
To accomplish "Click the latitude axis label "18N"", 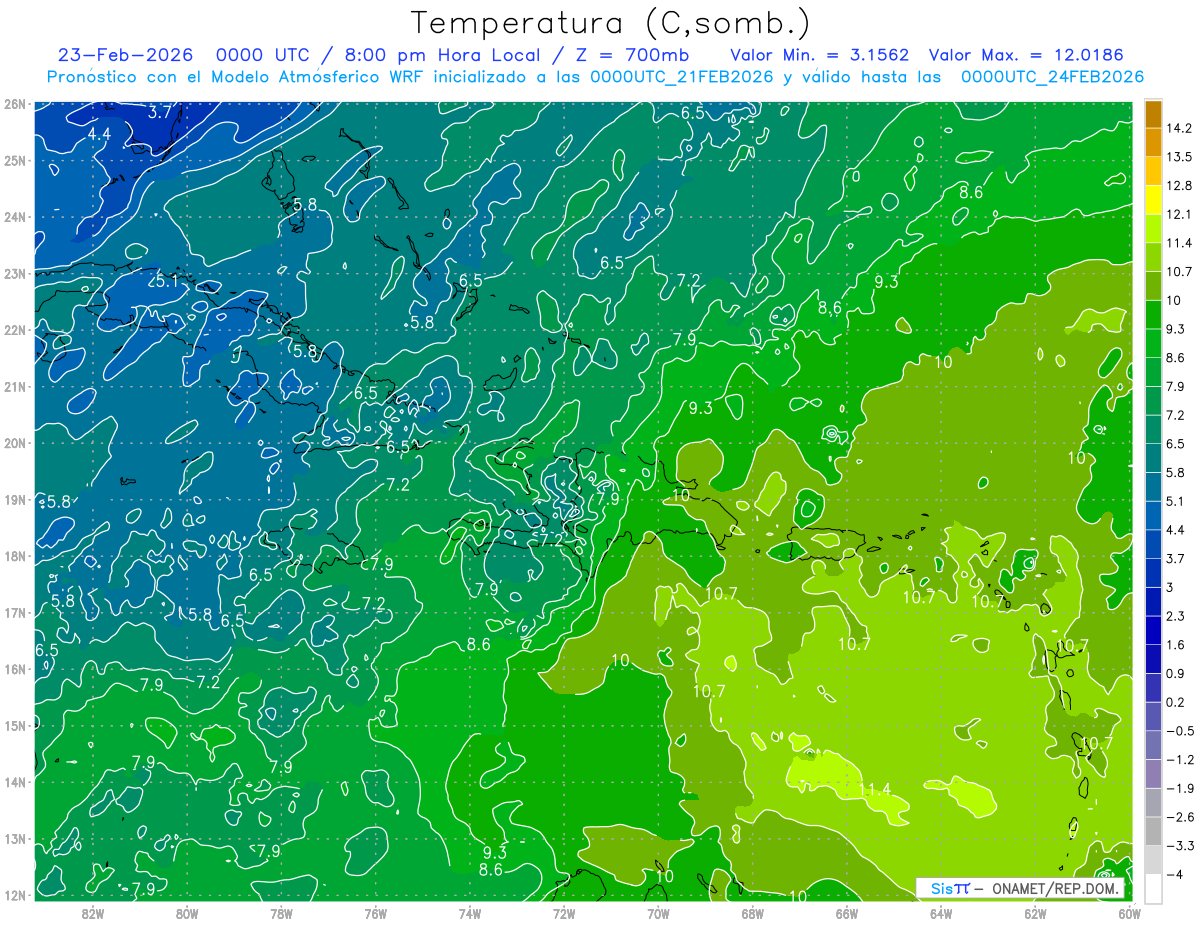I will click(14, 556).
